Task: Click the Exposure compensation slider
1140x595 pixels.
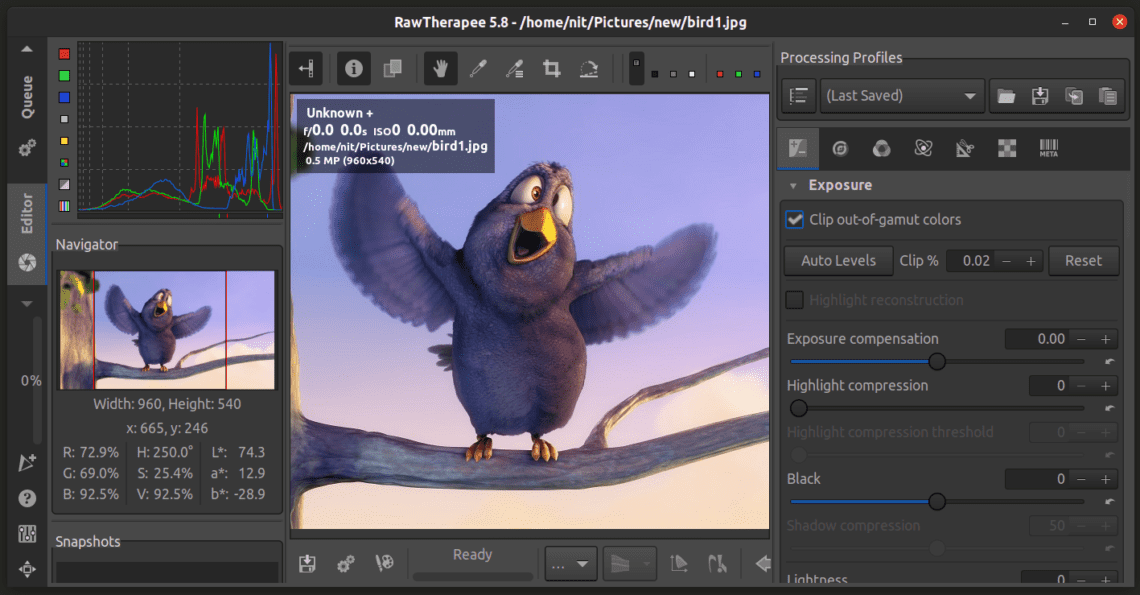Action: [937, 362]
